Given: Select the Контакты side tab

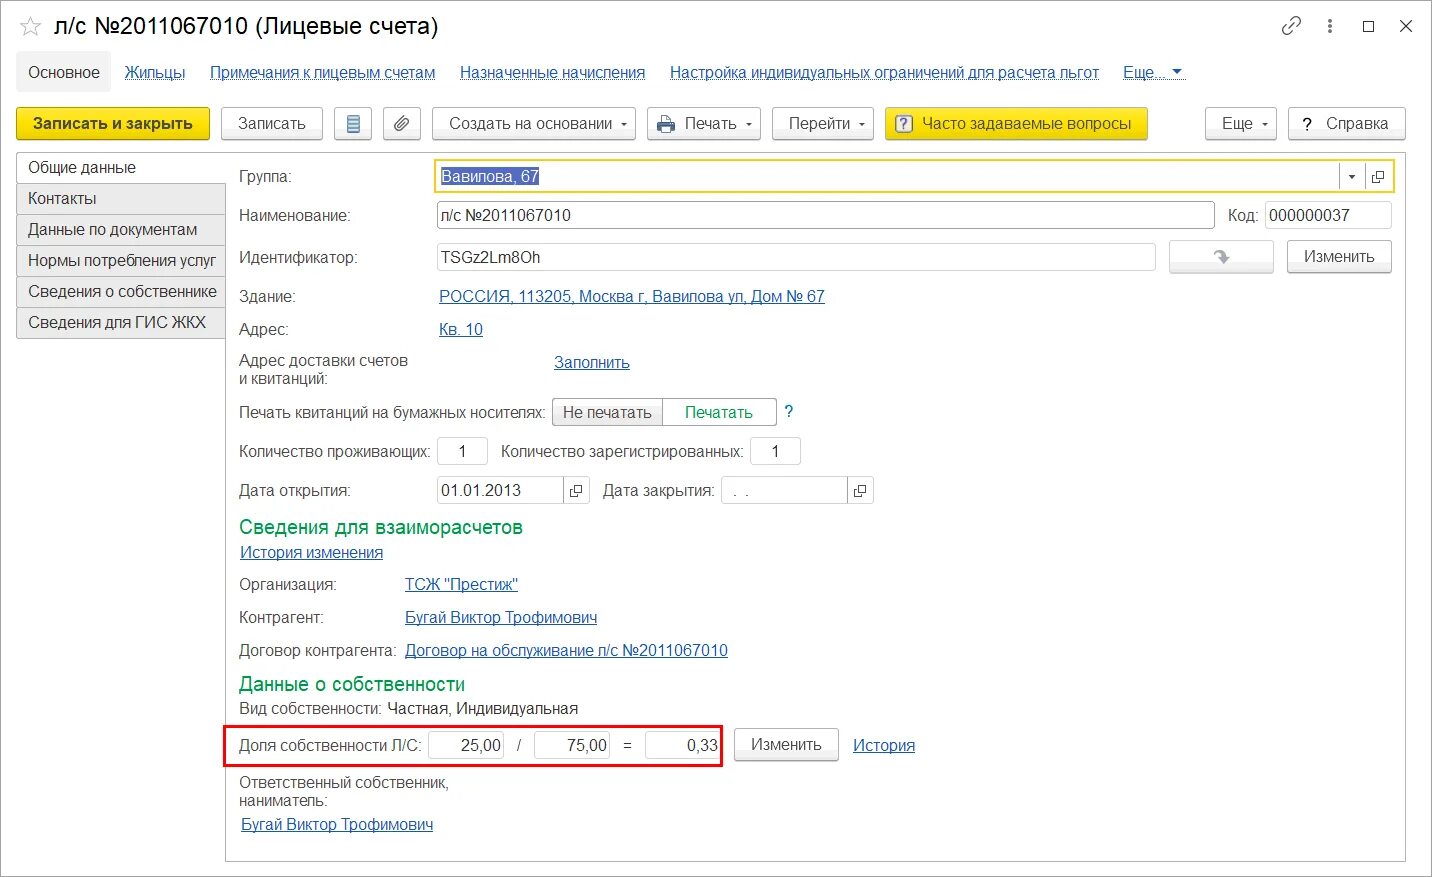Looking at the screenshot, I should coord(121,199).
